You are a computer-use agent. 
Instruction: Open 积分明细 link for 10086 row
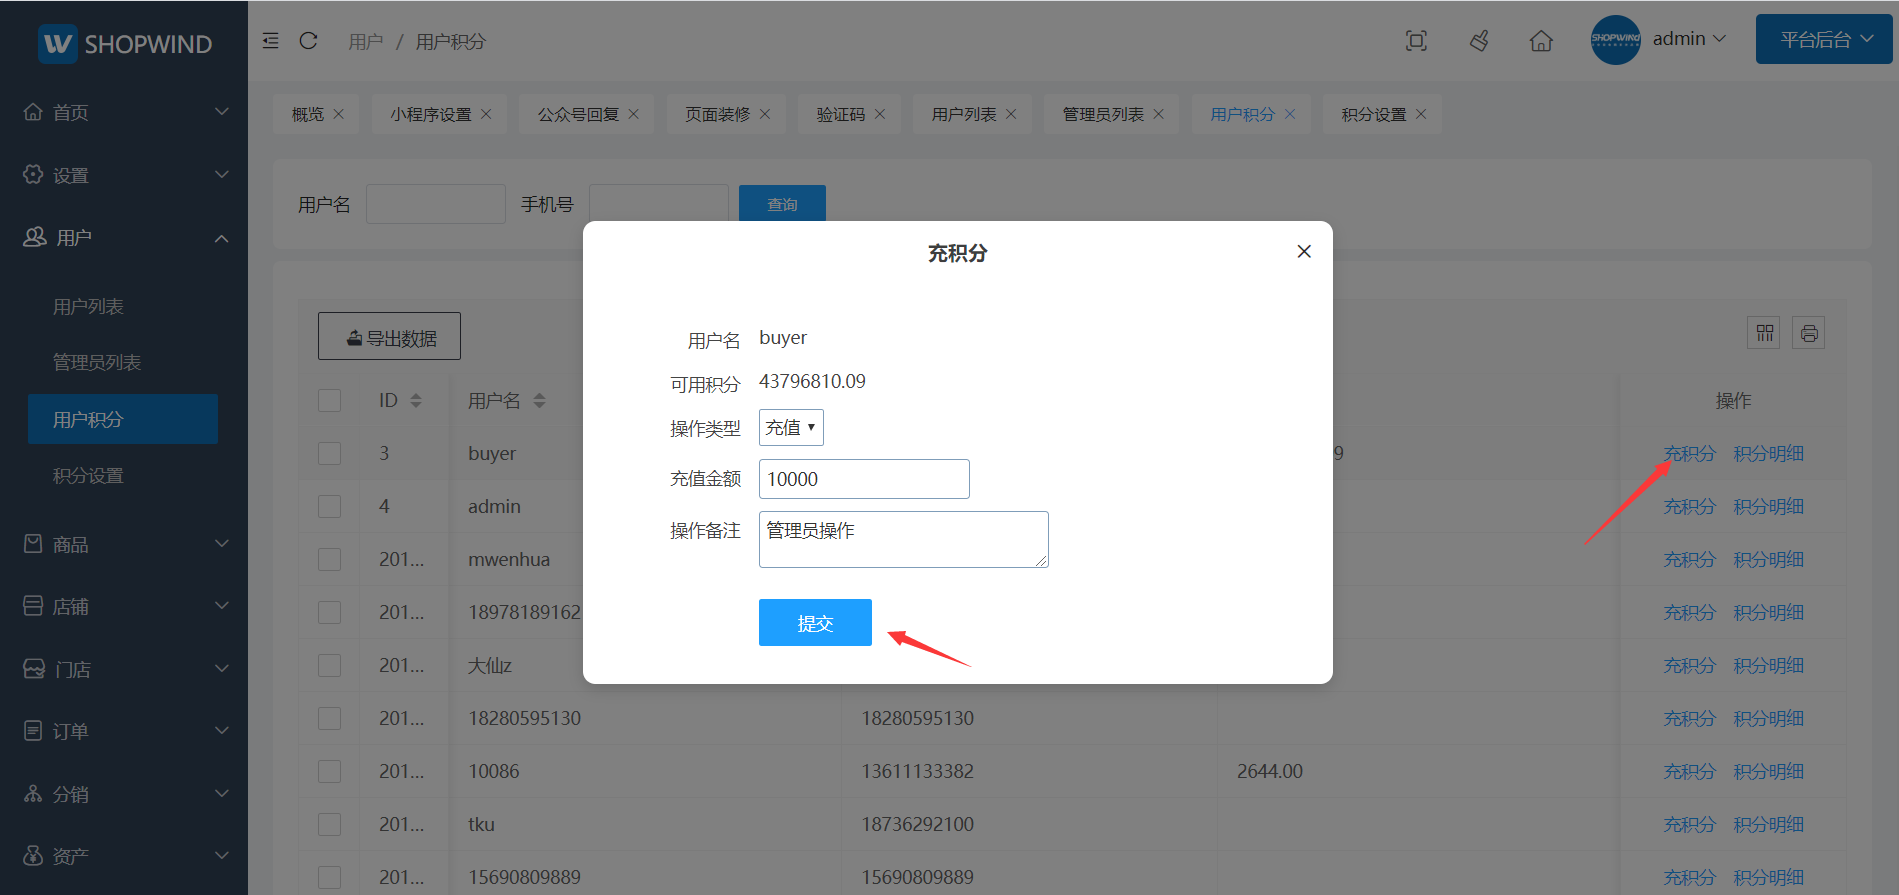1768,771
